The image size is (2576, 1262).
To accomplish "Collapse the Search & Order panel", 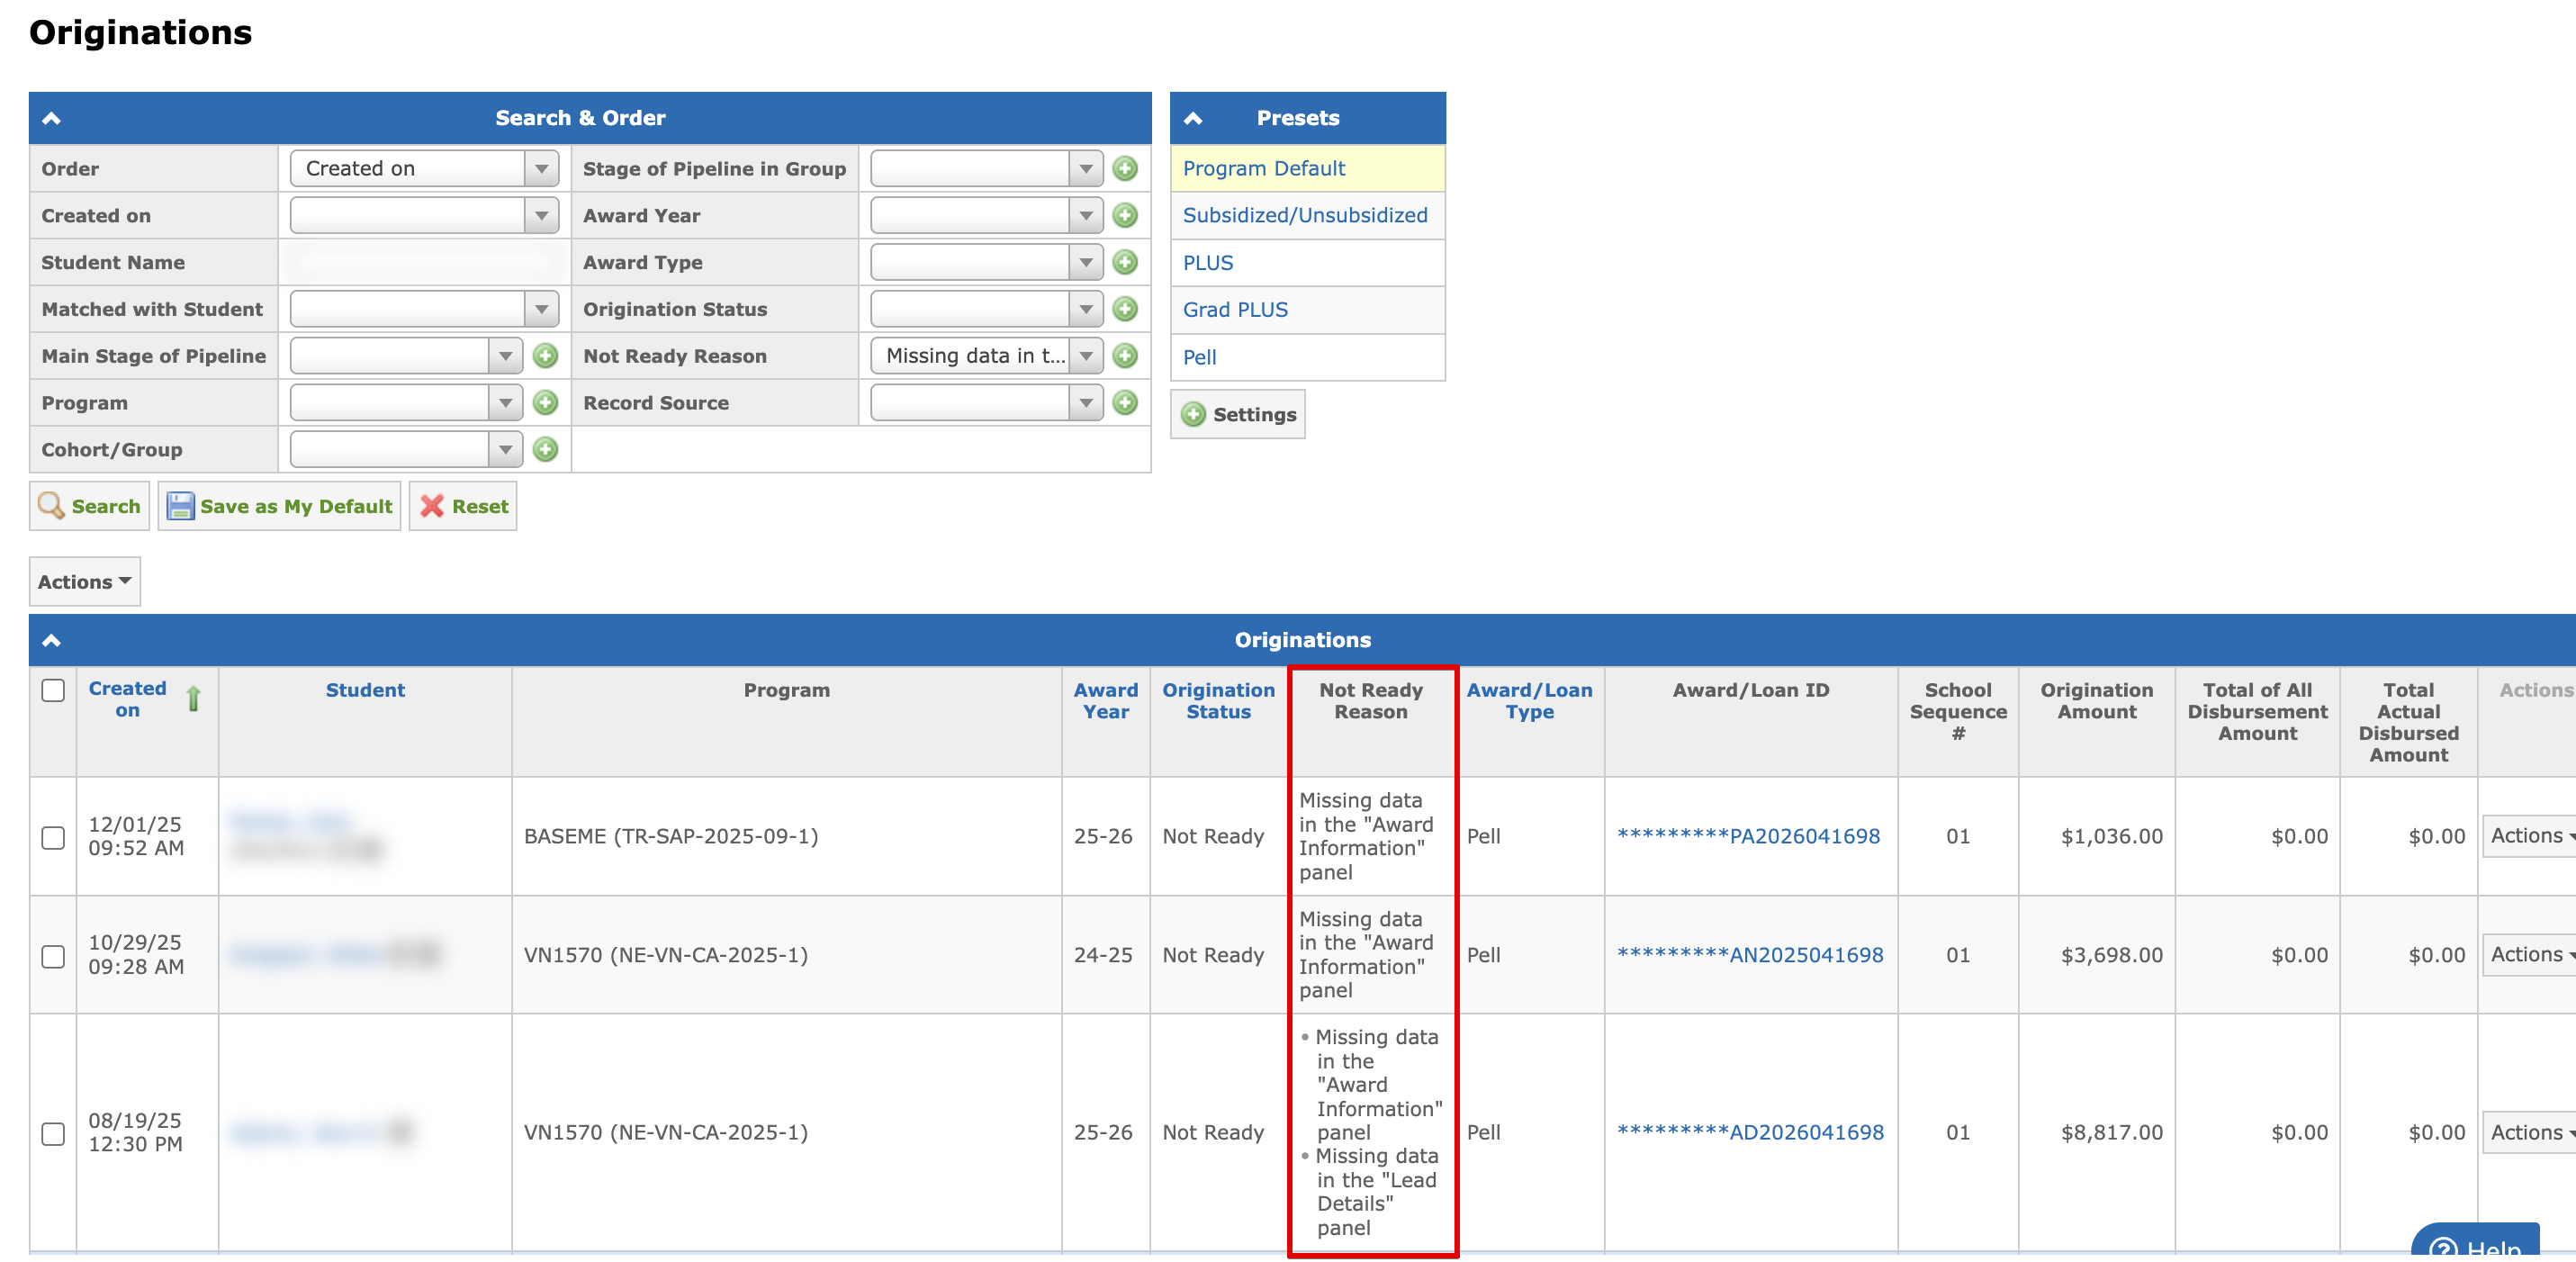I will pyautogui.click(x=52, y=118).
